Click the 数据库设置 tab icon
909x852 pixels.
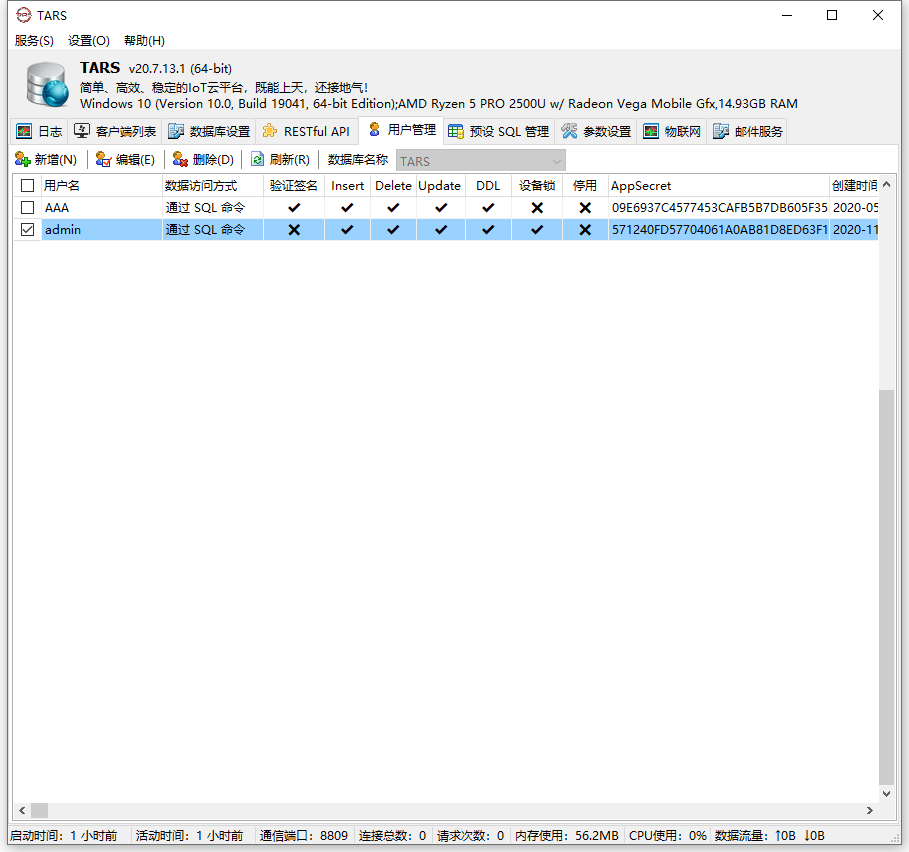pyautogui.click(x=176, y=132)
